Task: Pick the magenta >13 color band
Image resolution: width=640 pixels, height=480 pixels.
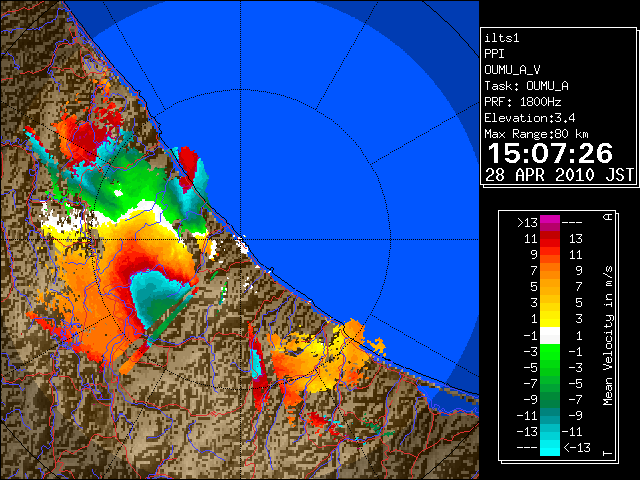Action: coord(550,223)
